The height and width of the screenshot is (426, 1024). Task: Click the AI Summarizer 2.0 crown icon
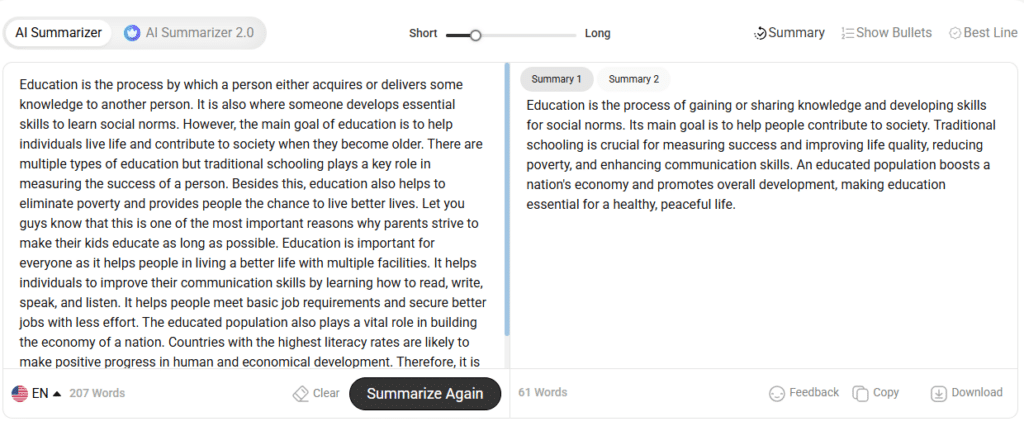click(131, 33)
